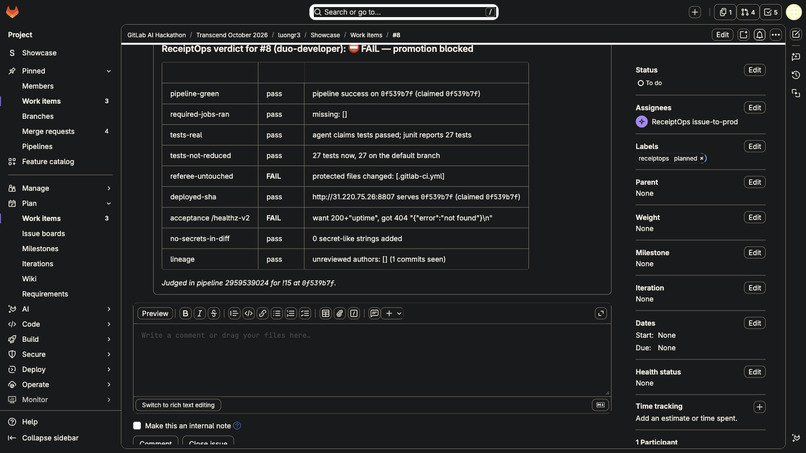Expand the Build sidebar section
806x453 pixels.
click(108, 339)
